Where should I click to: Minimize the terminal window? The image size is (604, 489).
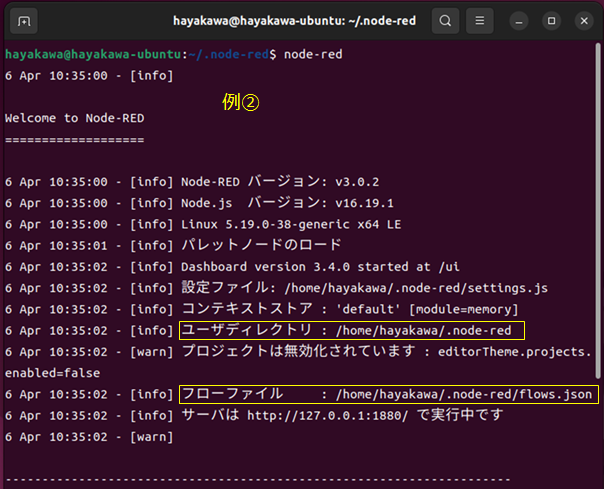pos(519,20)
